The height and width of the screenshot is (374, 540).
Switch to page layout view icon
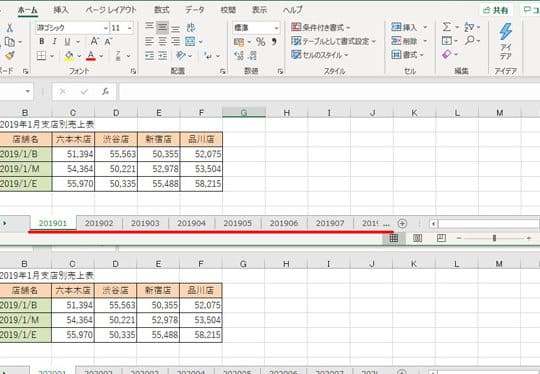417,238
